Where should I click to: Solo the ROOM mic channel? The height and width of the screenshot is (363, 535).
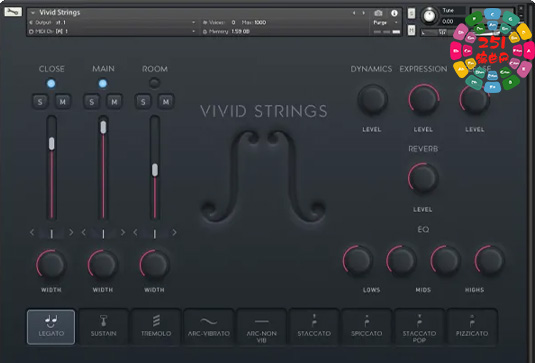(x=143, y=101)
